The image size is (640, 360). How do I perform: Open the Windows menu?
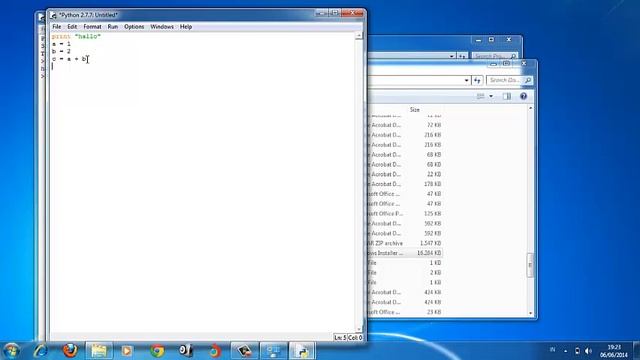162,27
